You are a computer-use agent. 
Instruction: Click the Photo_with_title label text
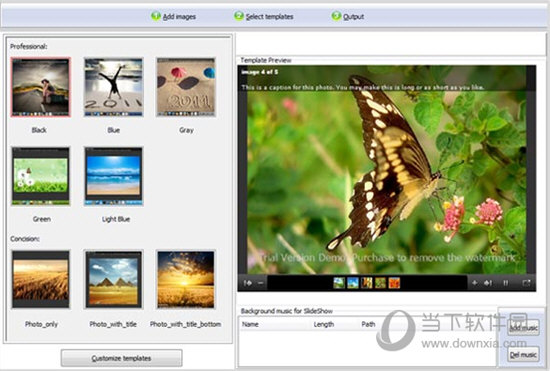(113, 324)
